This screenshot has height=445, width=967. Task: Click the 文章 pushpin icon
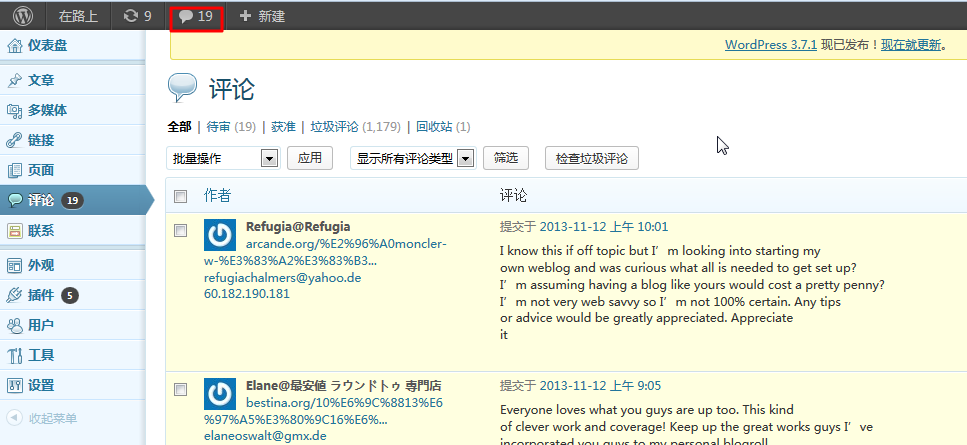point(14,80)
